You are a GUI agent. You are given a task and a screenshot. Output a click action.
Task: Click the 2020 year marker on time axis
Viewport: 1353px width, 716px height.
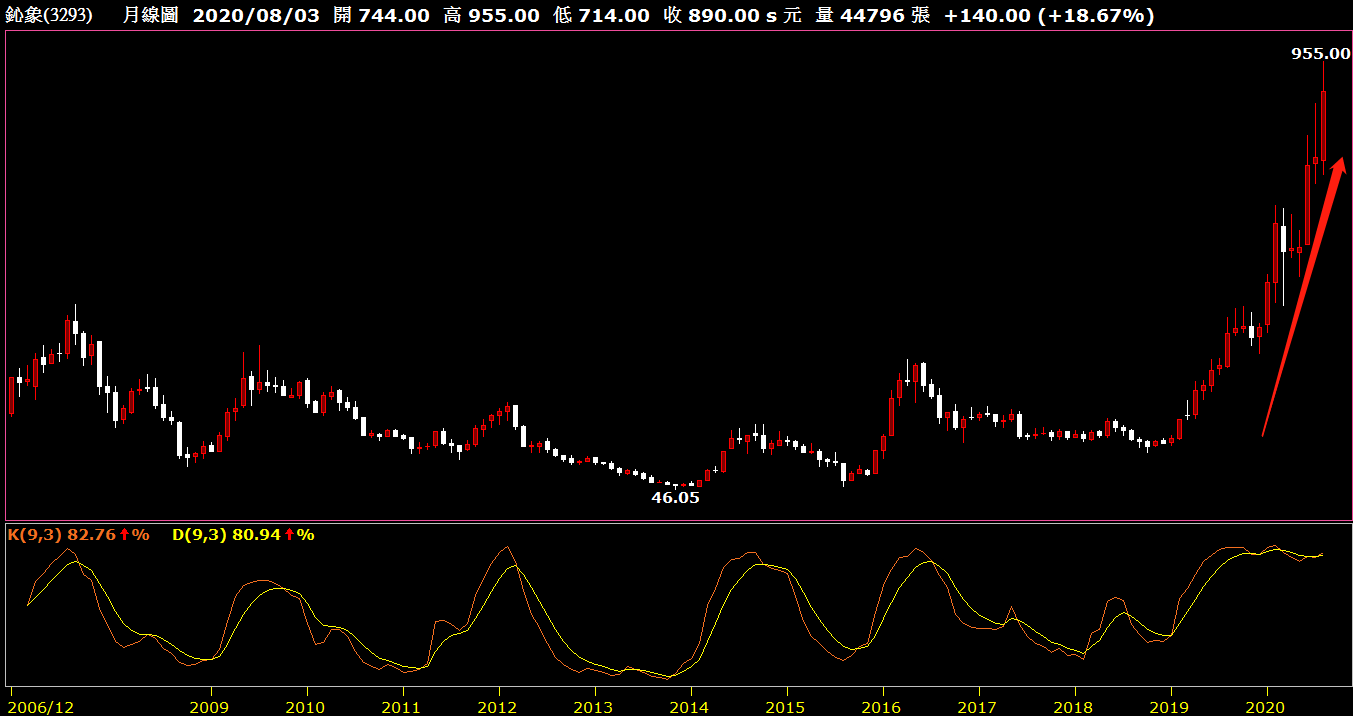1266,706
